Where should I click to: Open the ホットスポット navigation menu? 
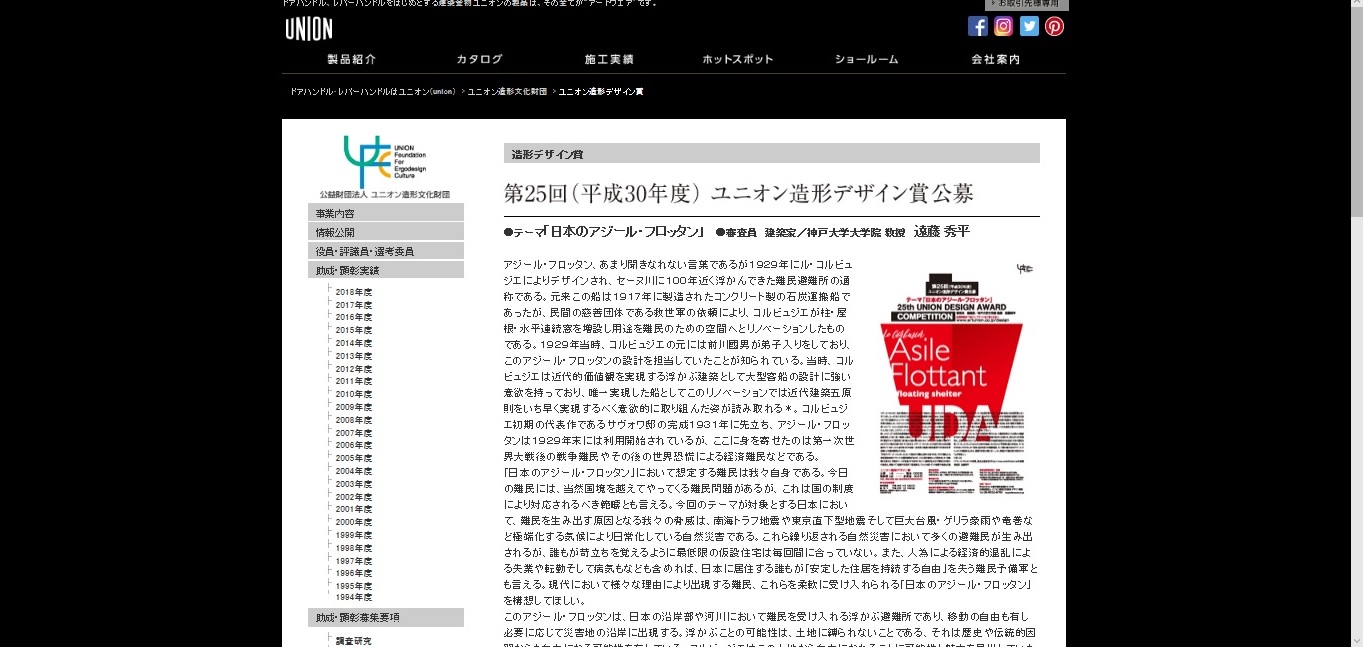pyautogui.click(x=738, y=59)
